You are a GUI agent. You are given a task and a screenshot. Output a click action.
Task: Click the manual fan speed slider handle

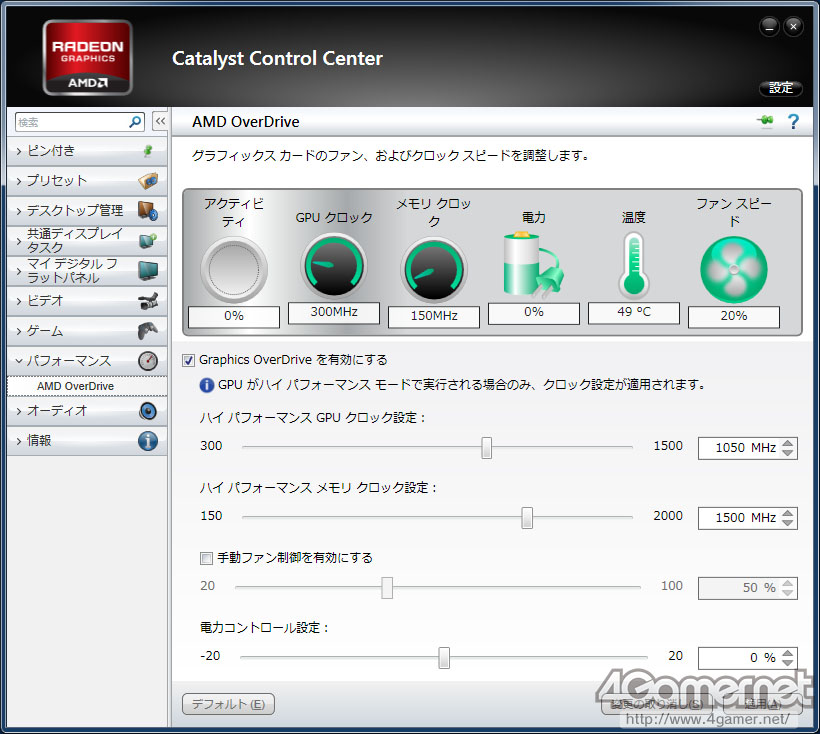point(387,588)
